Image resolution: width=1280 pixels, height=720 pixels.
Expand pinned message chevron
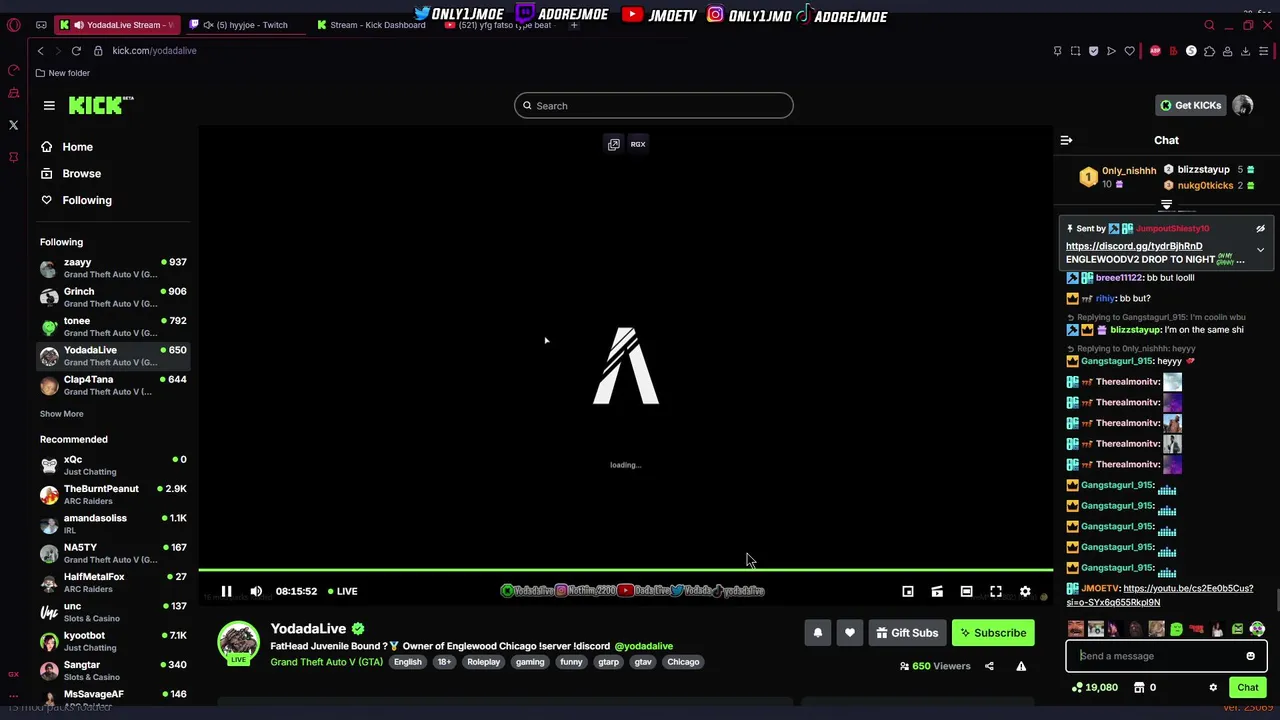click(1260, 250)
